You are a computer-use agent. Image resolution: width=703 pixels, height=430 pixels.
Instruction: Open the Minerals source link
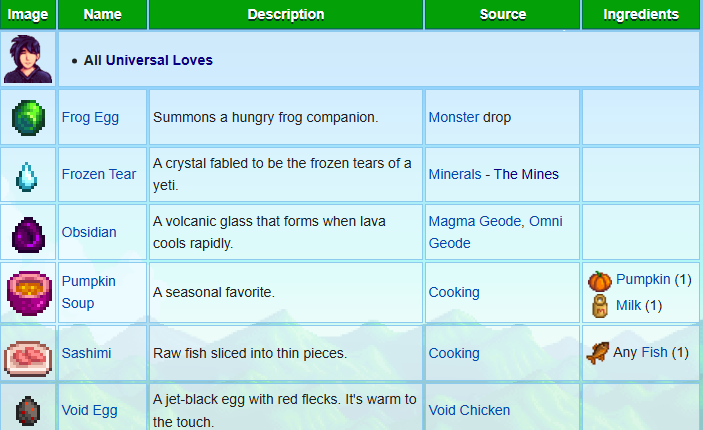(x=455, y=175)
